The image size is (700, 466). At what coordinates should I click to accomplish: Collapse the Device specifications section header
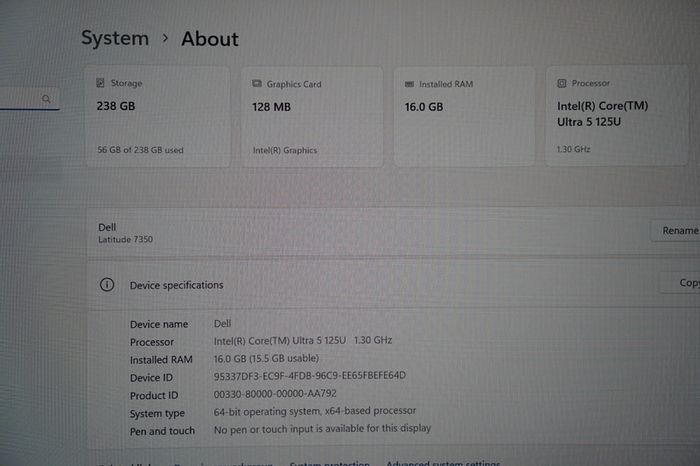393,284
